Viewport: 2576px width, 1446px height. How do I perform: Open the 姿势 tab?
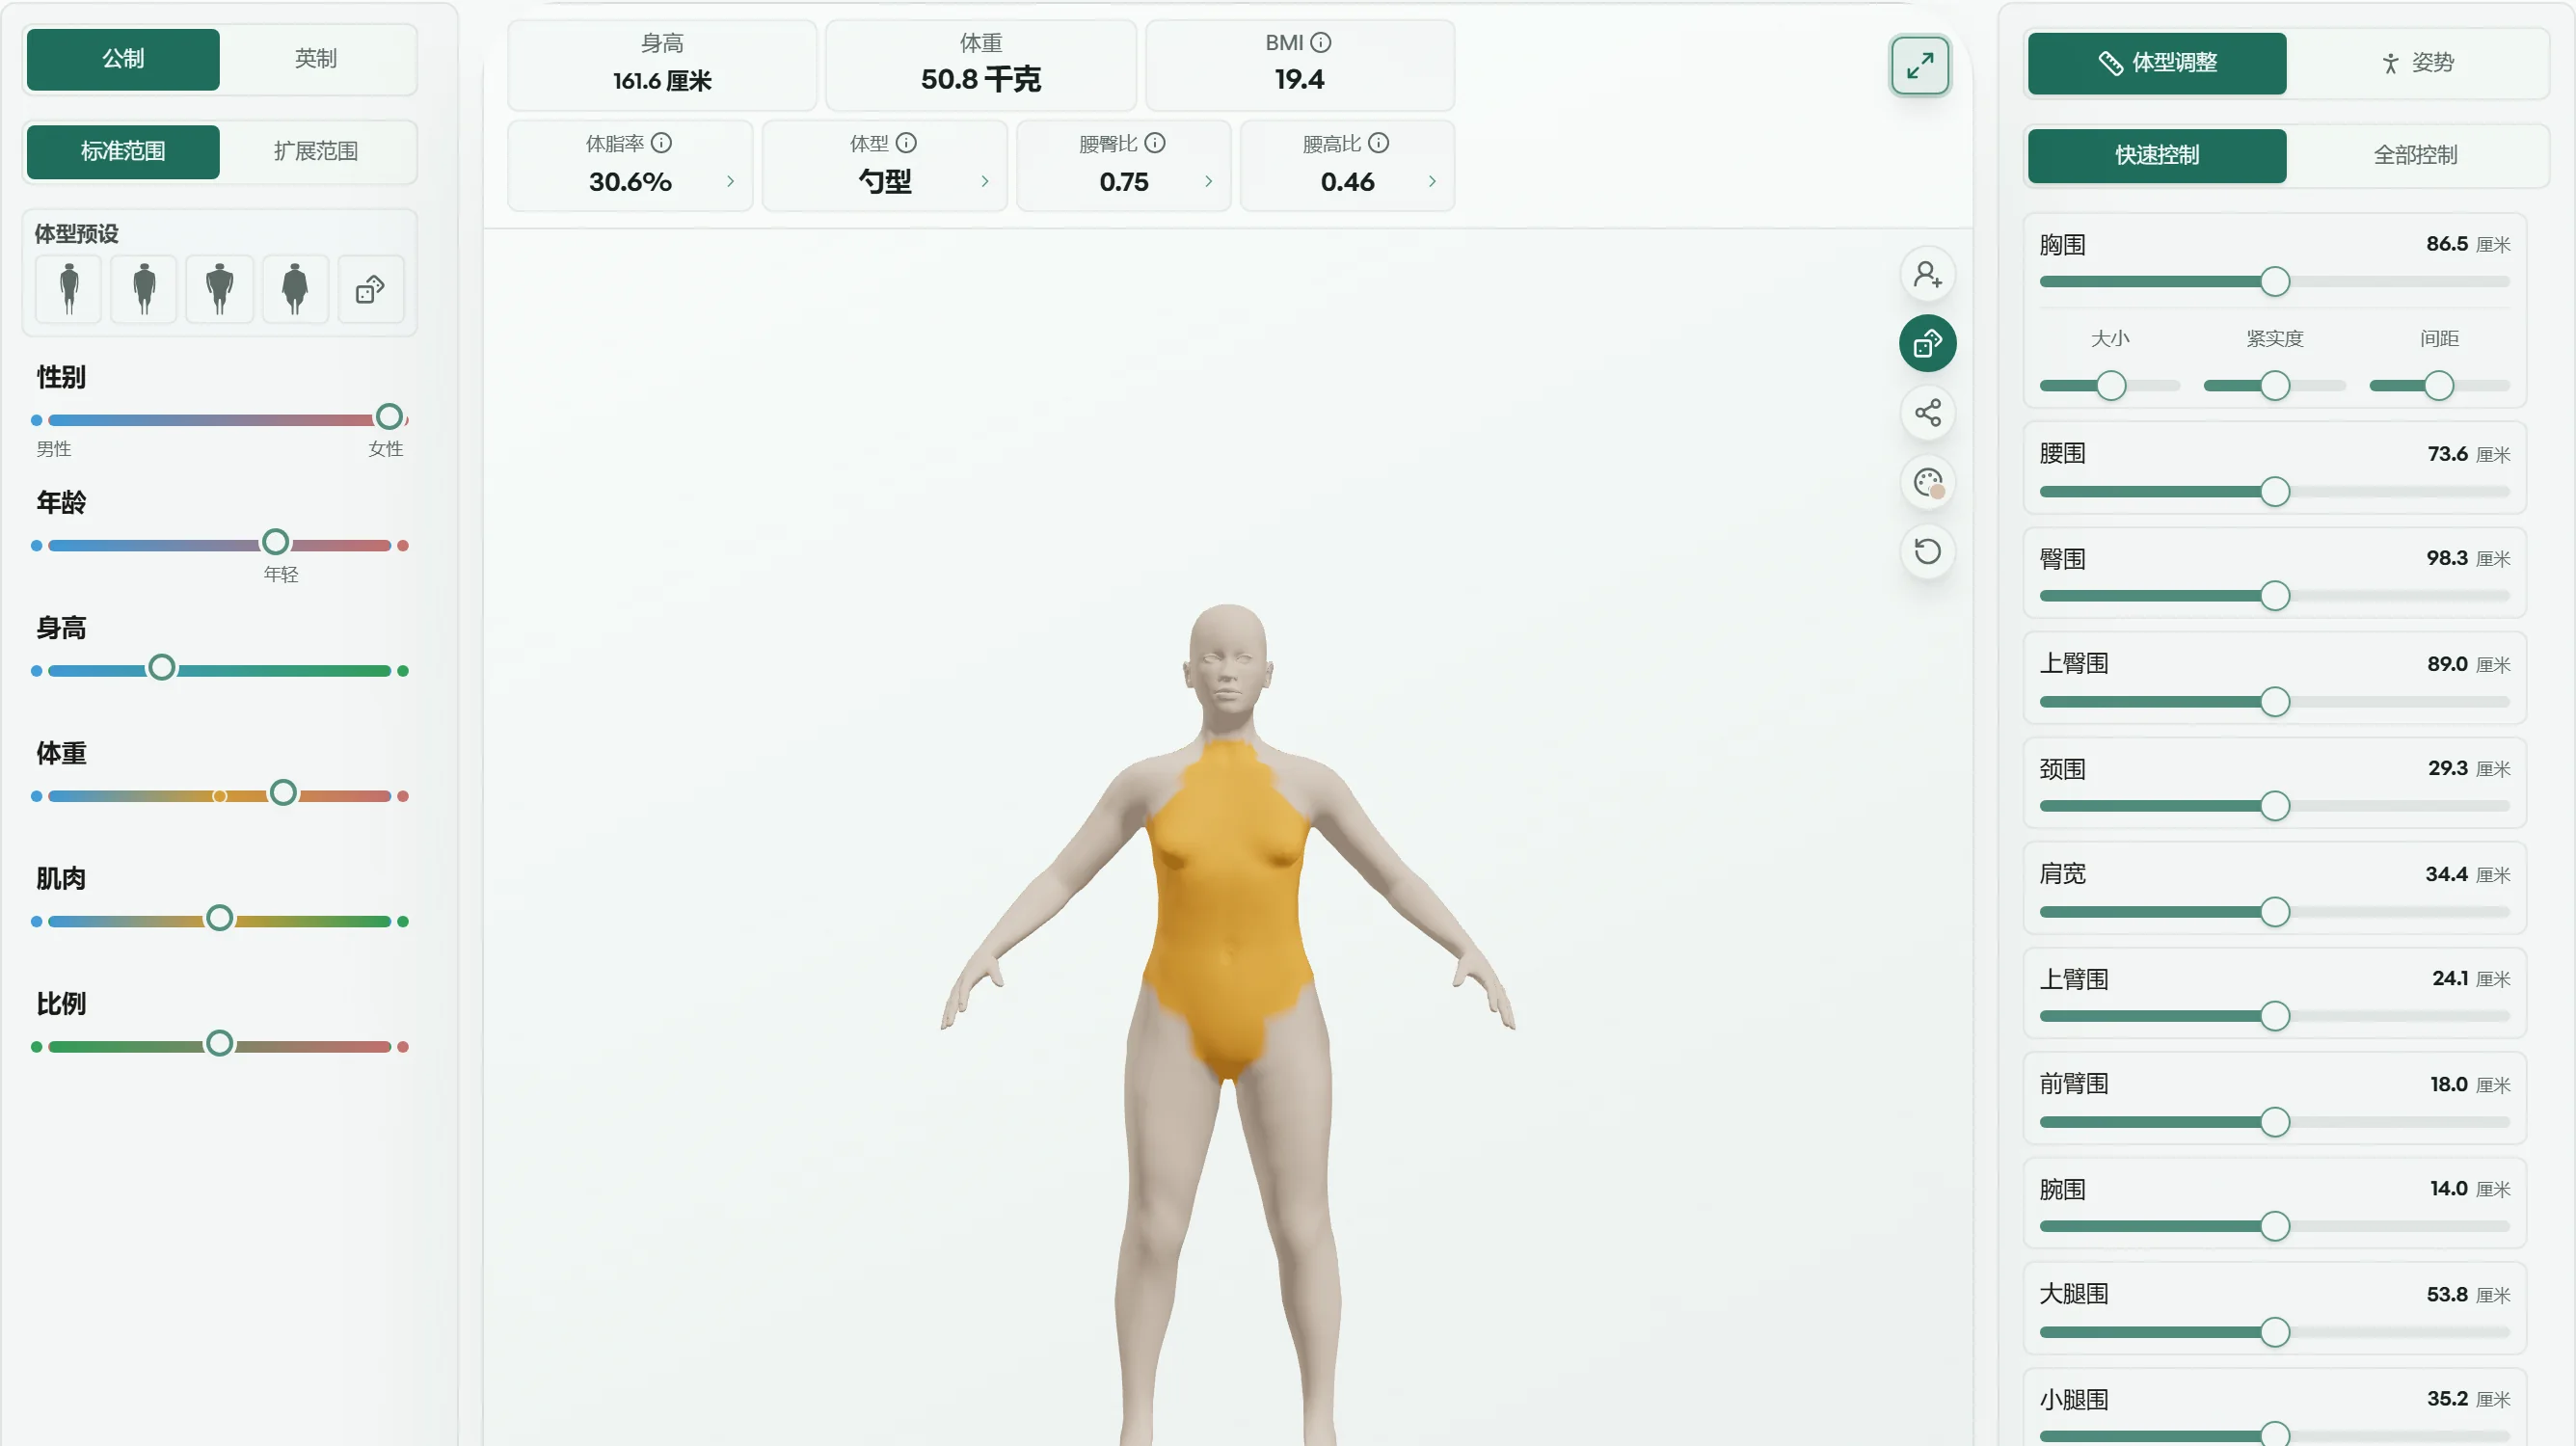(x=2415, y=63)
